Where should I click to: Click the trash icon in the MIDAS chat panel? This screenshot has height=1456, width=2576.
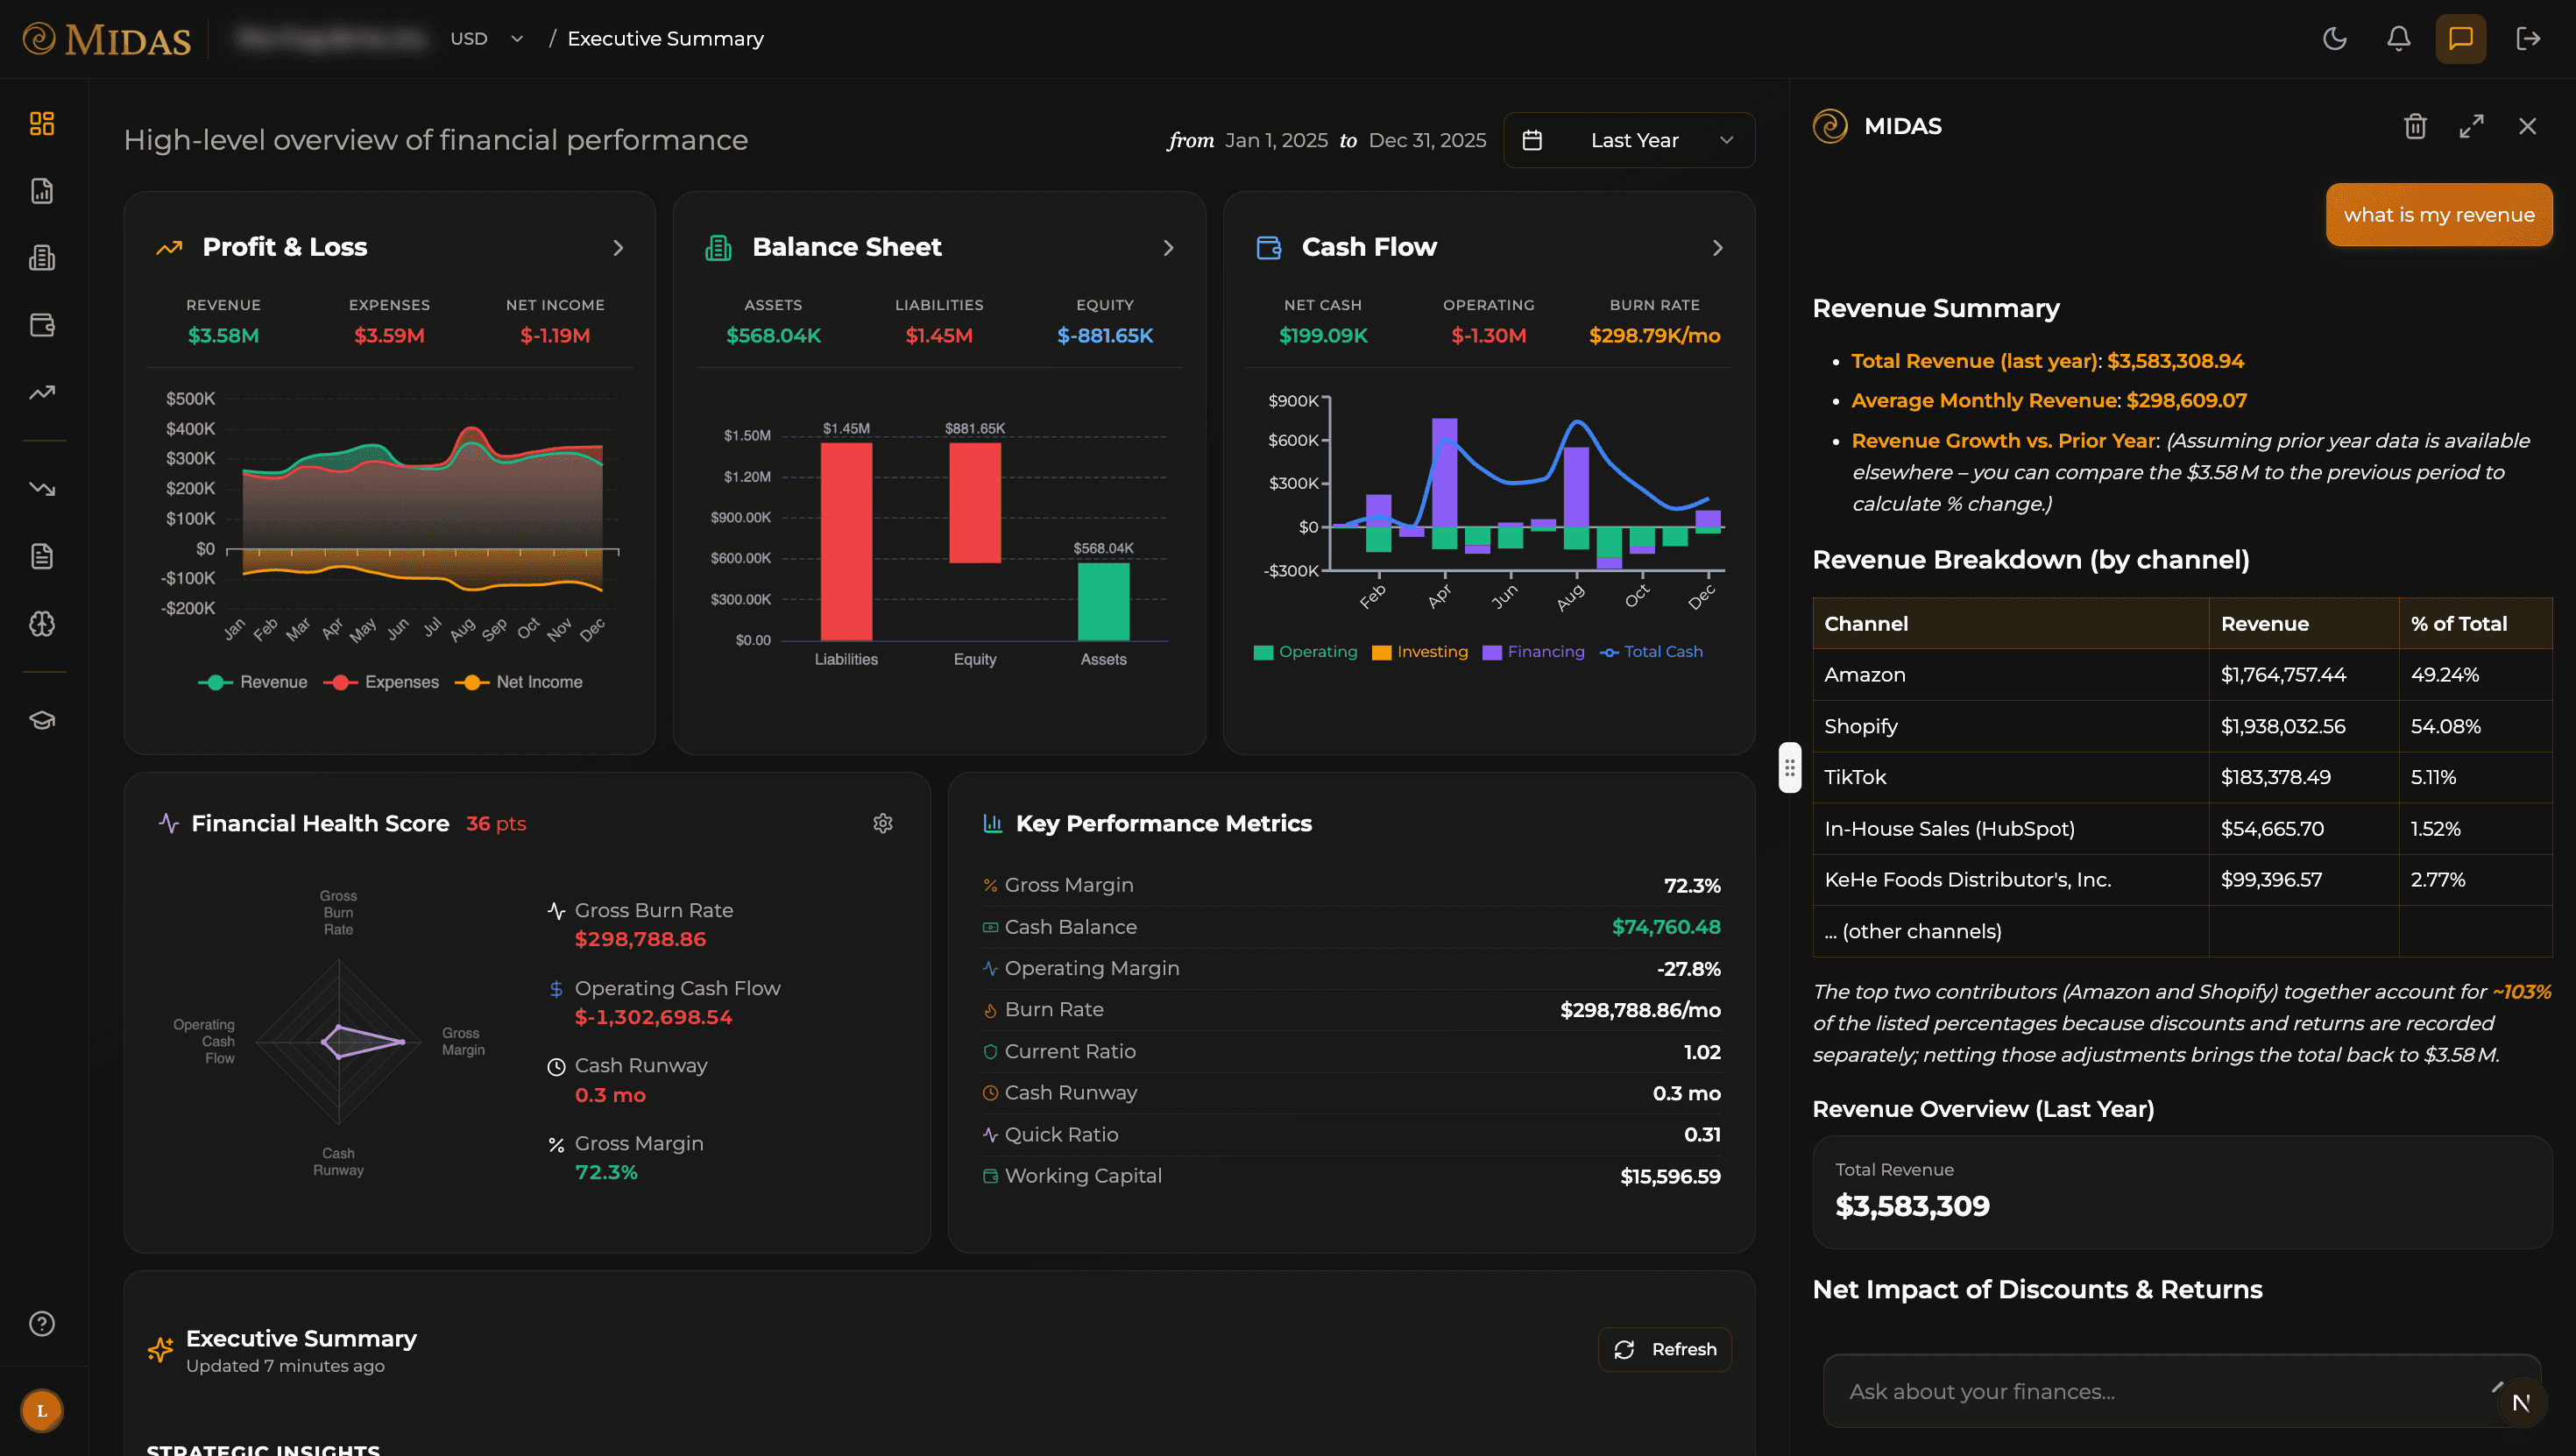[2415, 126]
